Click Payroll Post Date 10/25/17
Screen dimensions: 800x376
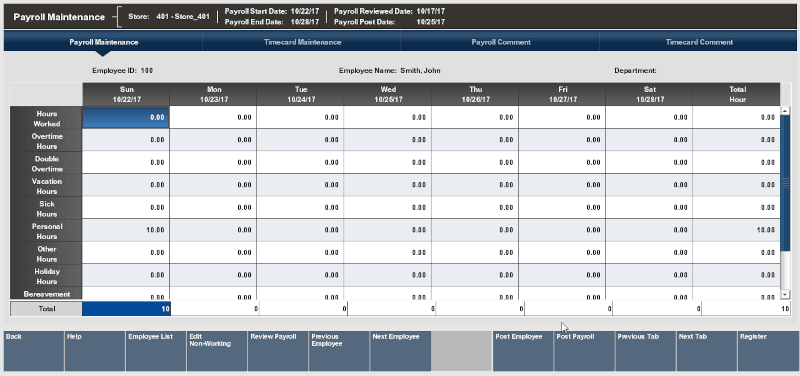tap(389, 22)
